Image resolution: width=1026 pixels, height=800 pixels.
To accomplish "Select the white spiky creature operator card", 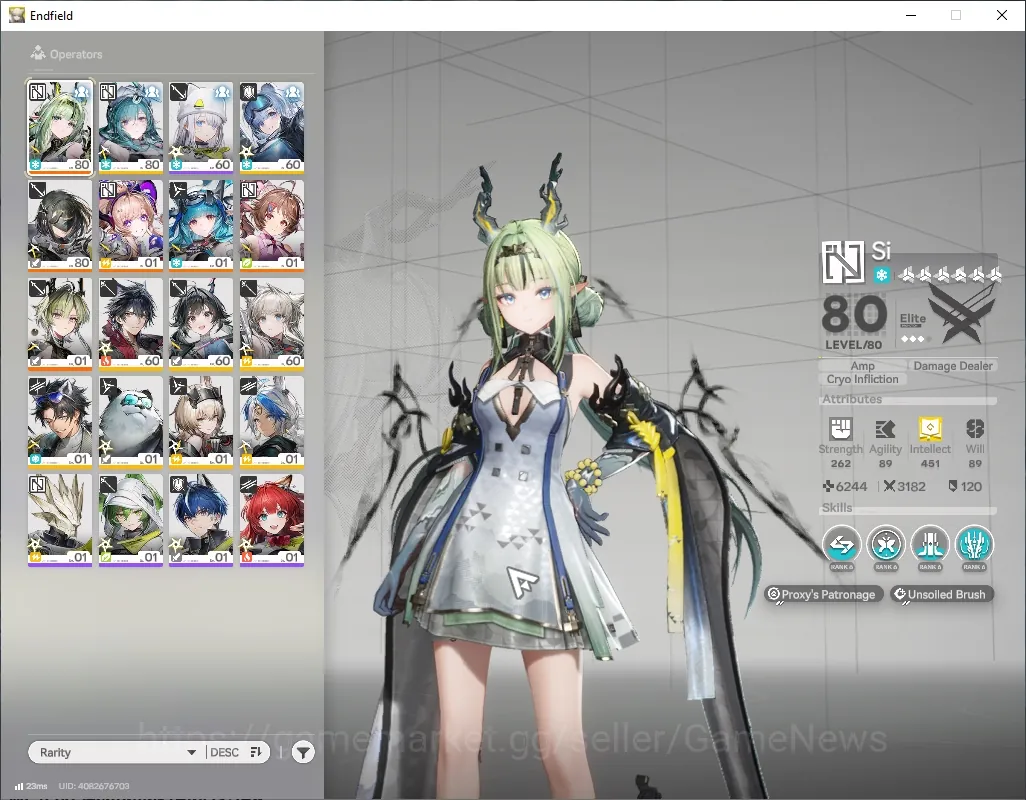I will (x=60, y=520).
